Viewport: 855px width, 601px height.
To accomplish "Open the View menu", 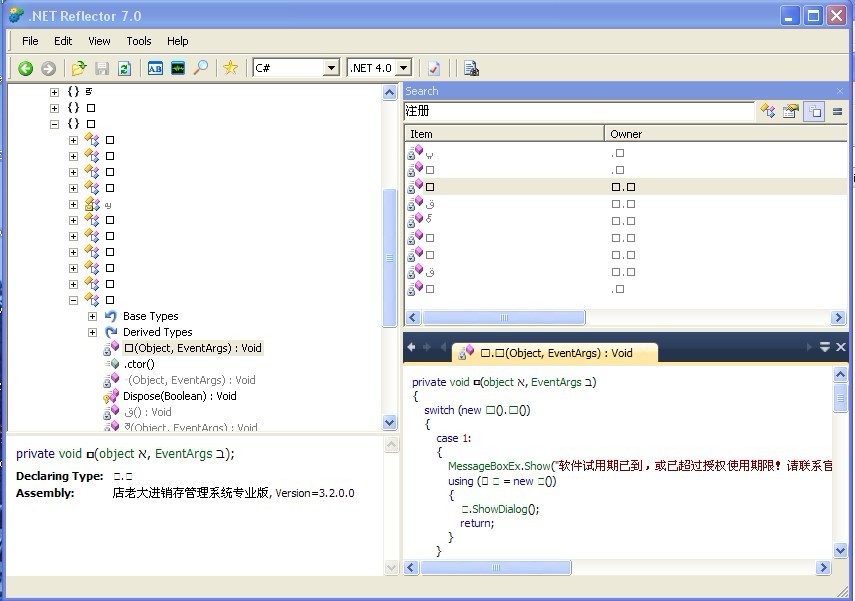I will click(99, 41).
